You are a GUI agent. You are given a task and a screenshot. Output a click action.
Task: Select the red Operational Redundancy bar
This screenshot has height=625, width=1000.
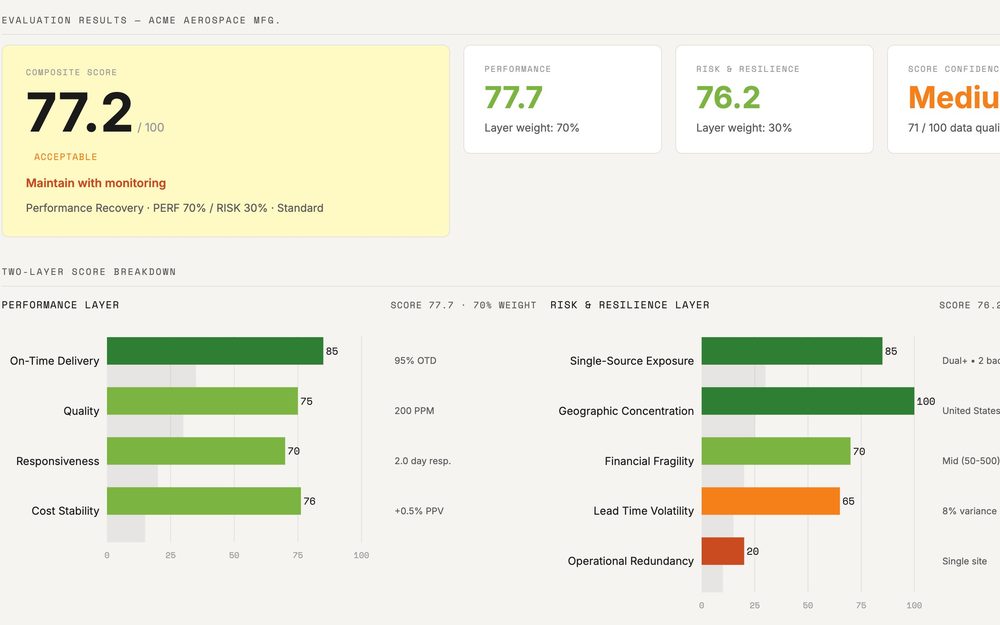[723, 551]
